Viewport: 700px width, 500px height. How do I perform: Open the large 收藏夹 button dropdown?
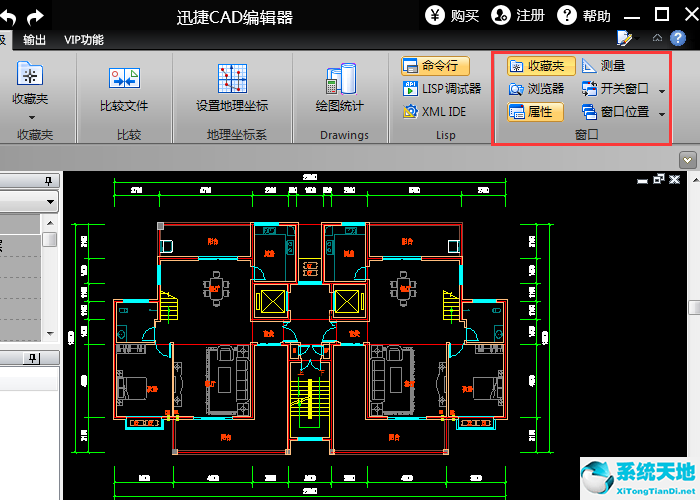[30, 117]
